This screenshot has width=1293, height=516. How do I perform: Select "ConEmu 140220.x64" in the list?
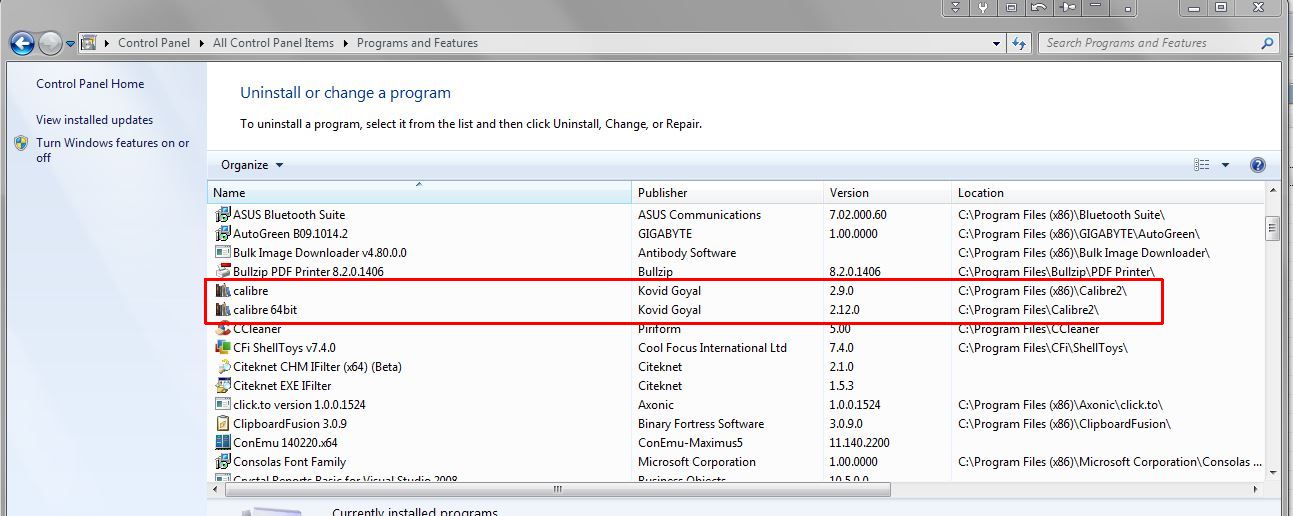[285, 443]
